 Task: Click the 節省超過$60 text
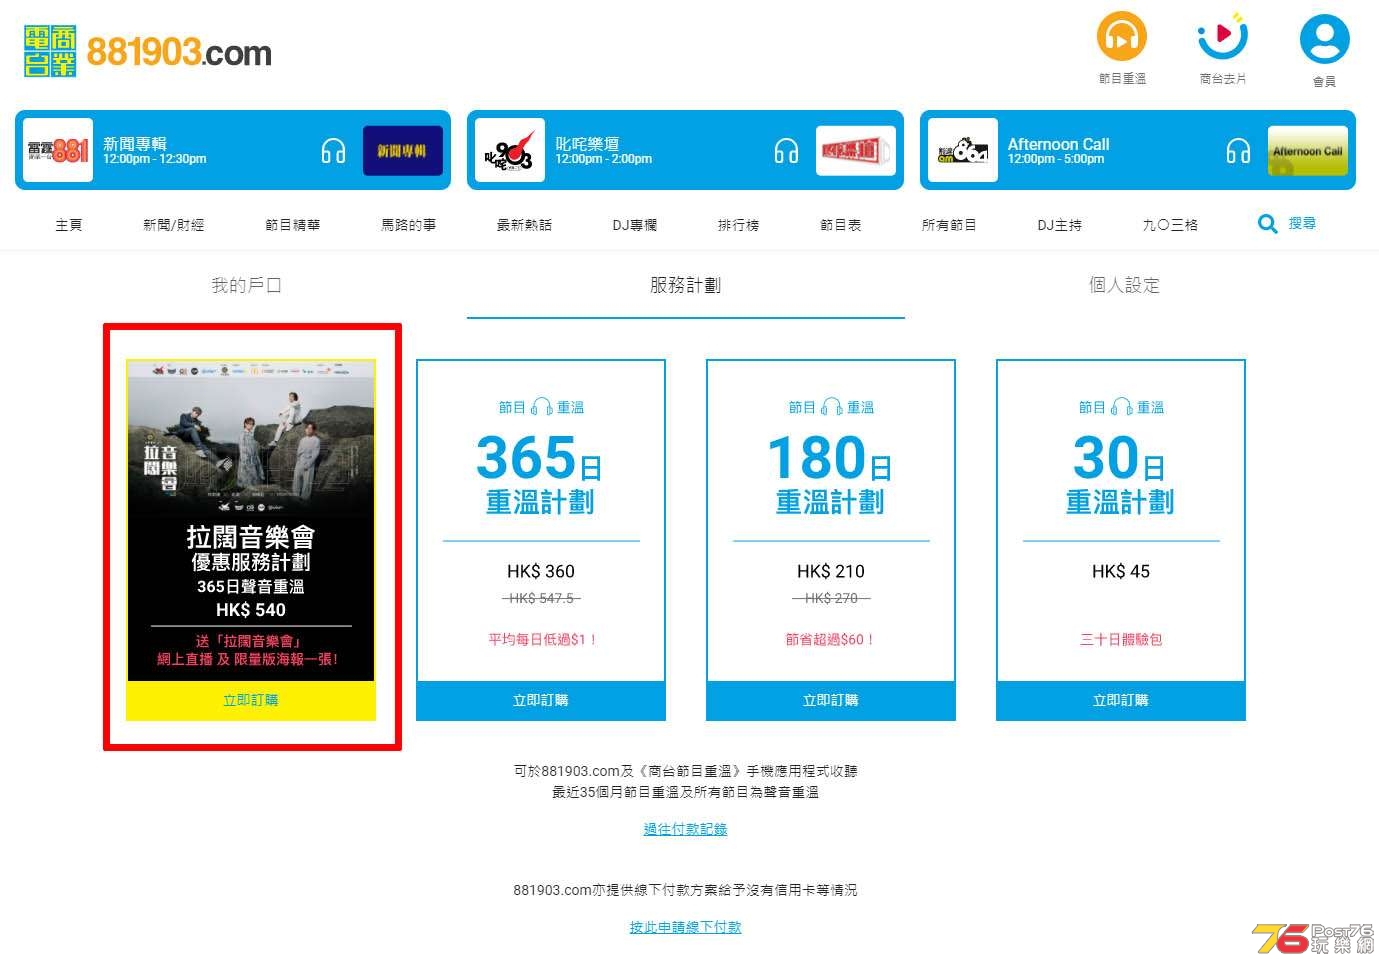point(831,639)
